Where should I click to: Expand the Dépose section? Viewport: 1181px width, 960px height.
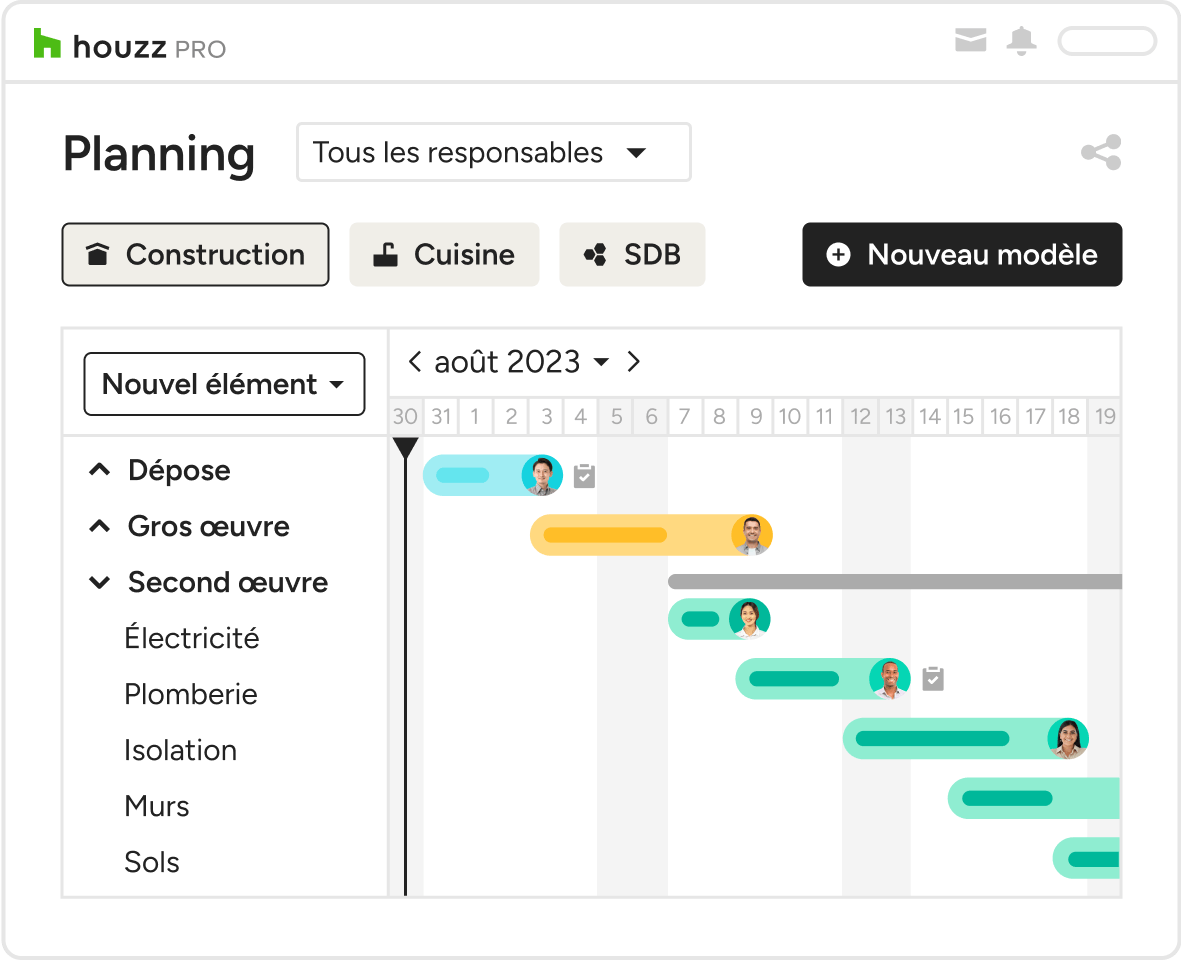coord(100,470)
